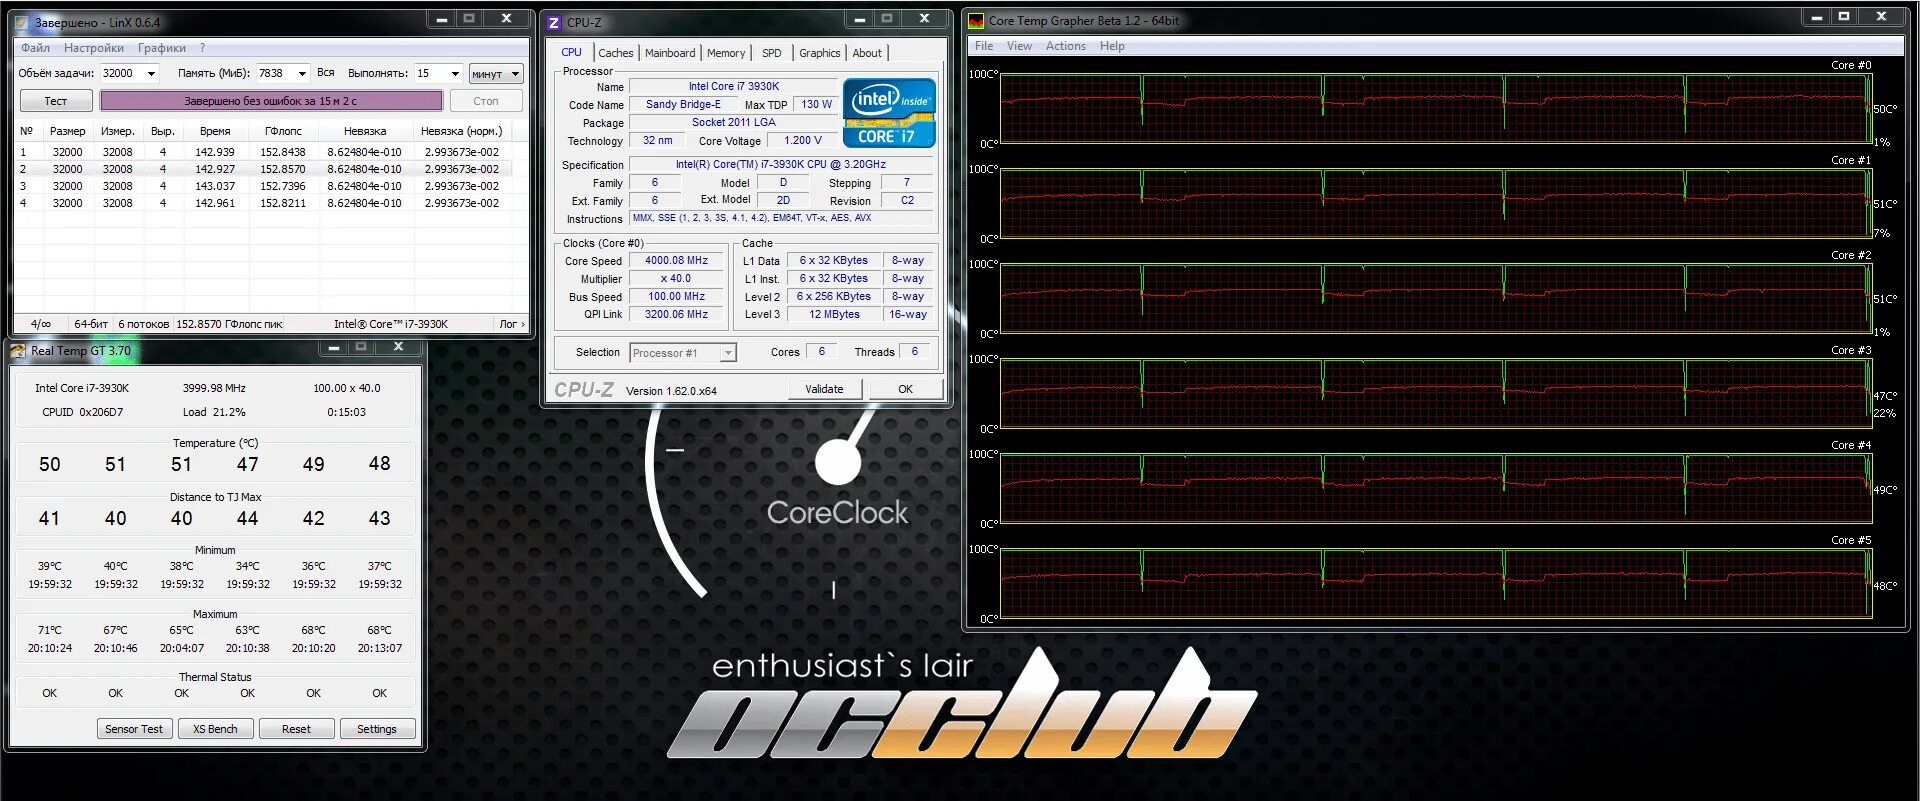This screenshot has height=801, width=1920.
Task: Open the Настройки menu in LinX
Action: pos(94,48)
